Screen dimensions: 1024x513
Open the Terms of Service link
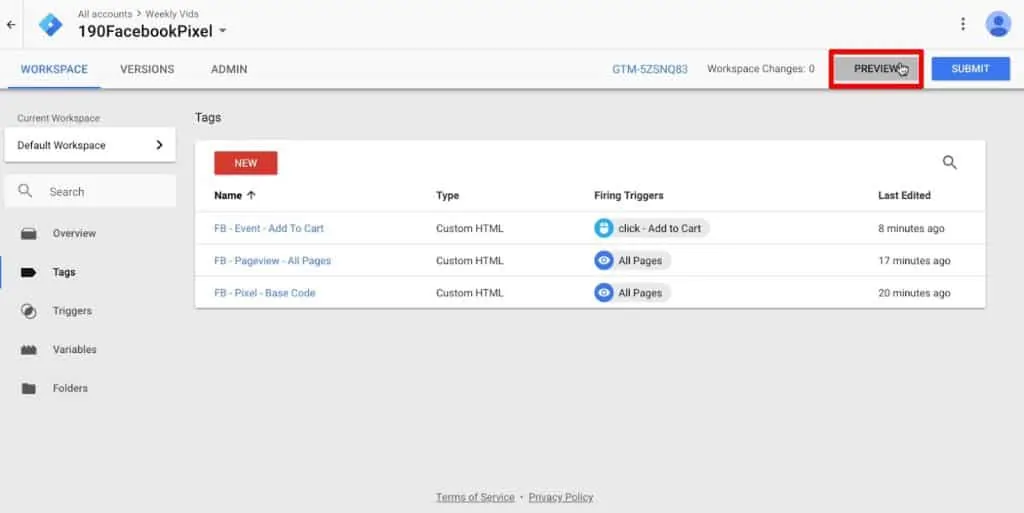point(475,497)
